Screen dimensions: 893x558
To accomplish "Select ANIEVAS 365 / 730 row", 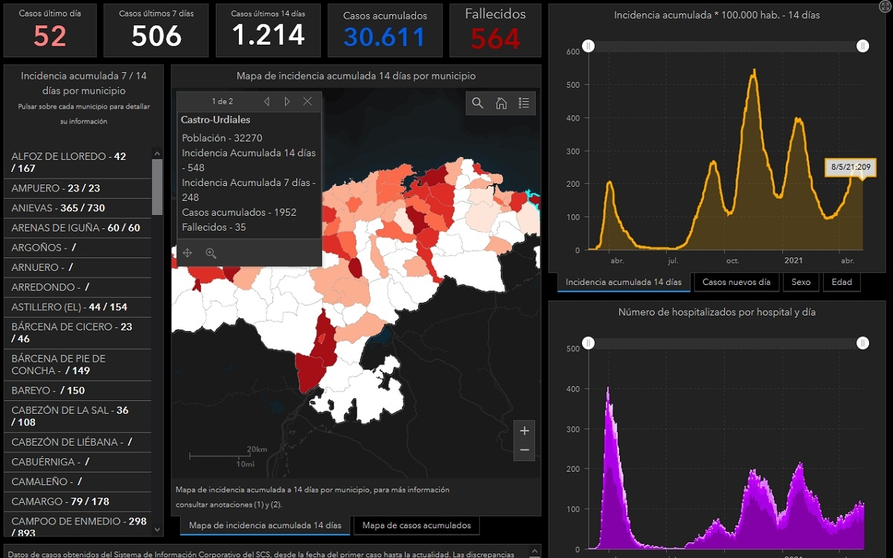I will [x=78, y=208].
